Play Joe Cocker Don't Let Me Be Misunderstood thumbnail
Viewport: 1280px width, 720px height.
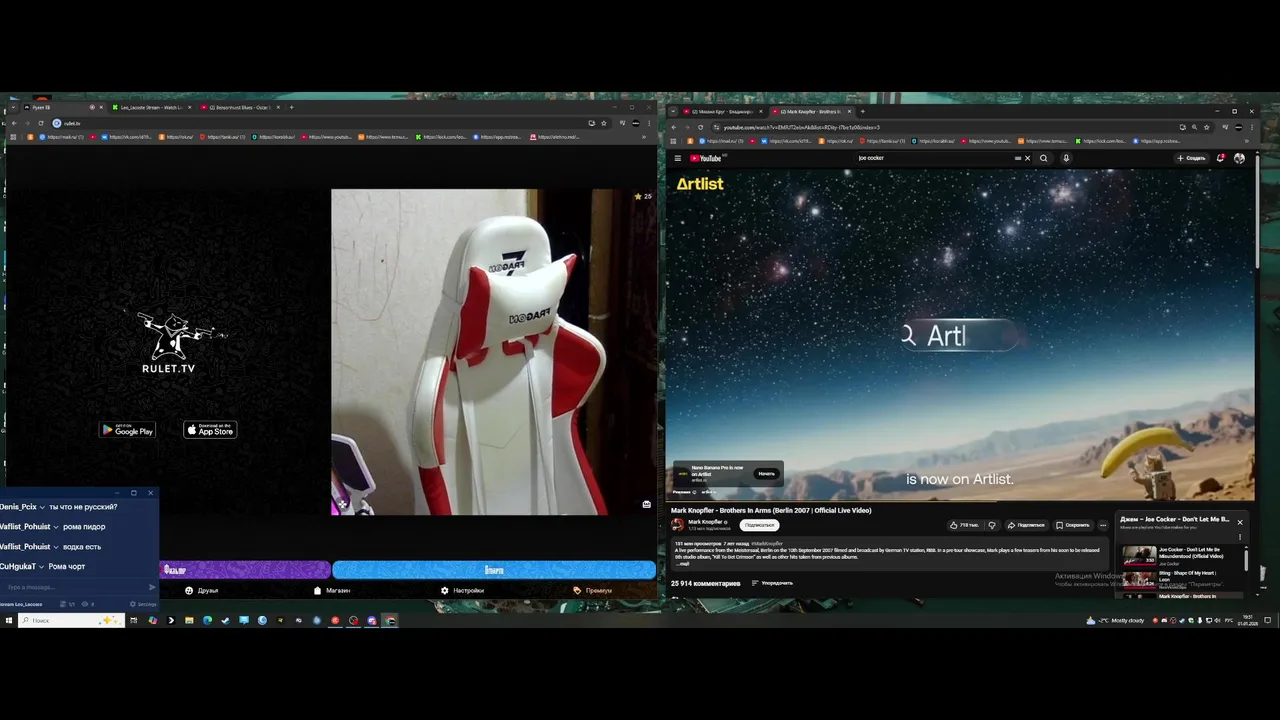(1139, 555)
